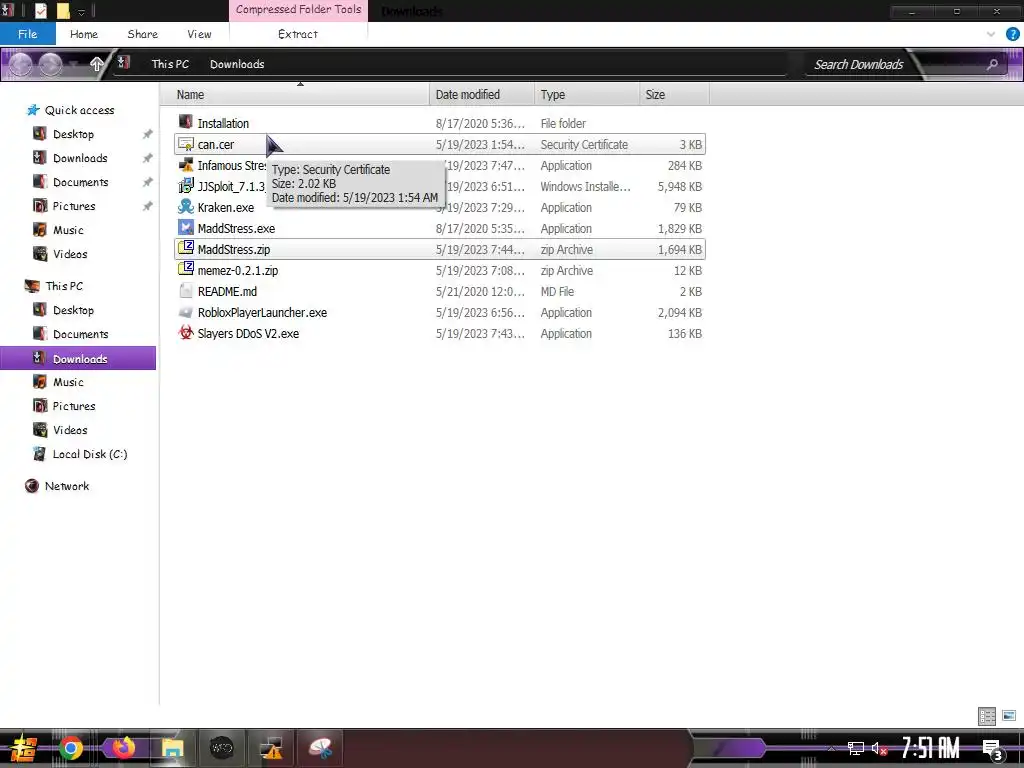Image resolution: width=1024 pixels, height=768 pixels.
Task: Open the Start menu button
Action: point(23,748)
